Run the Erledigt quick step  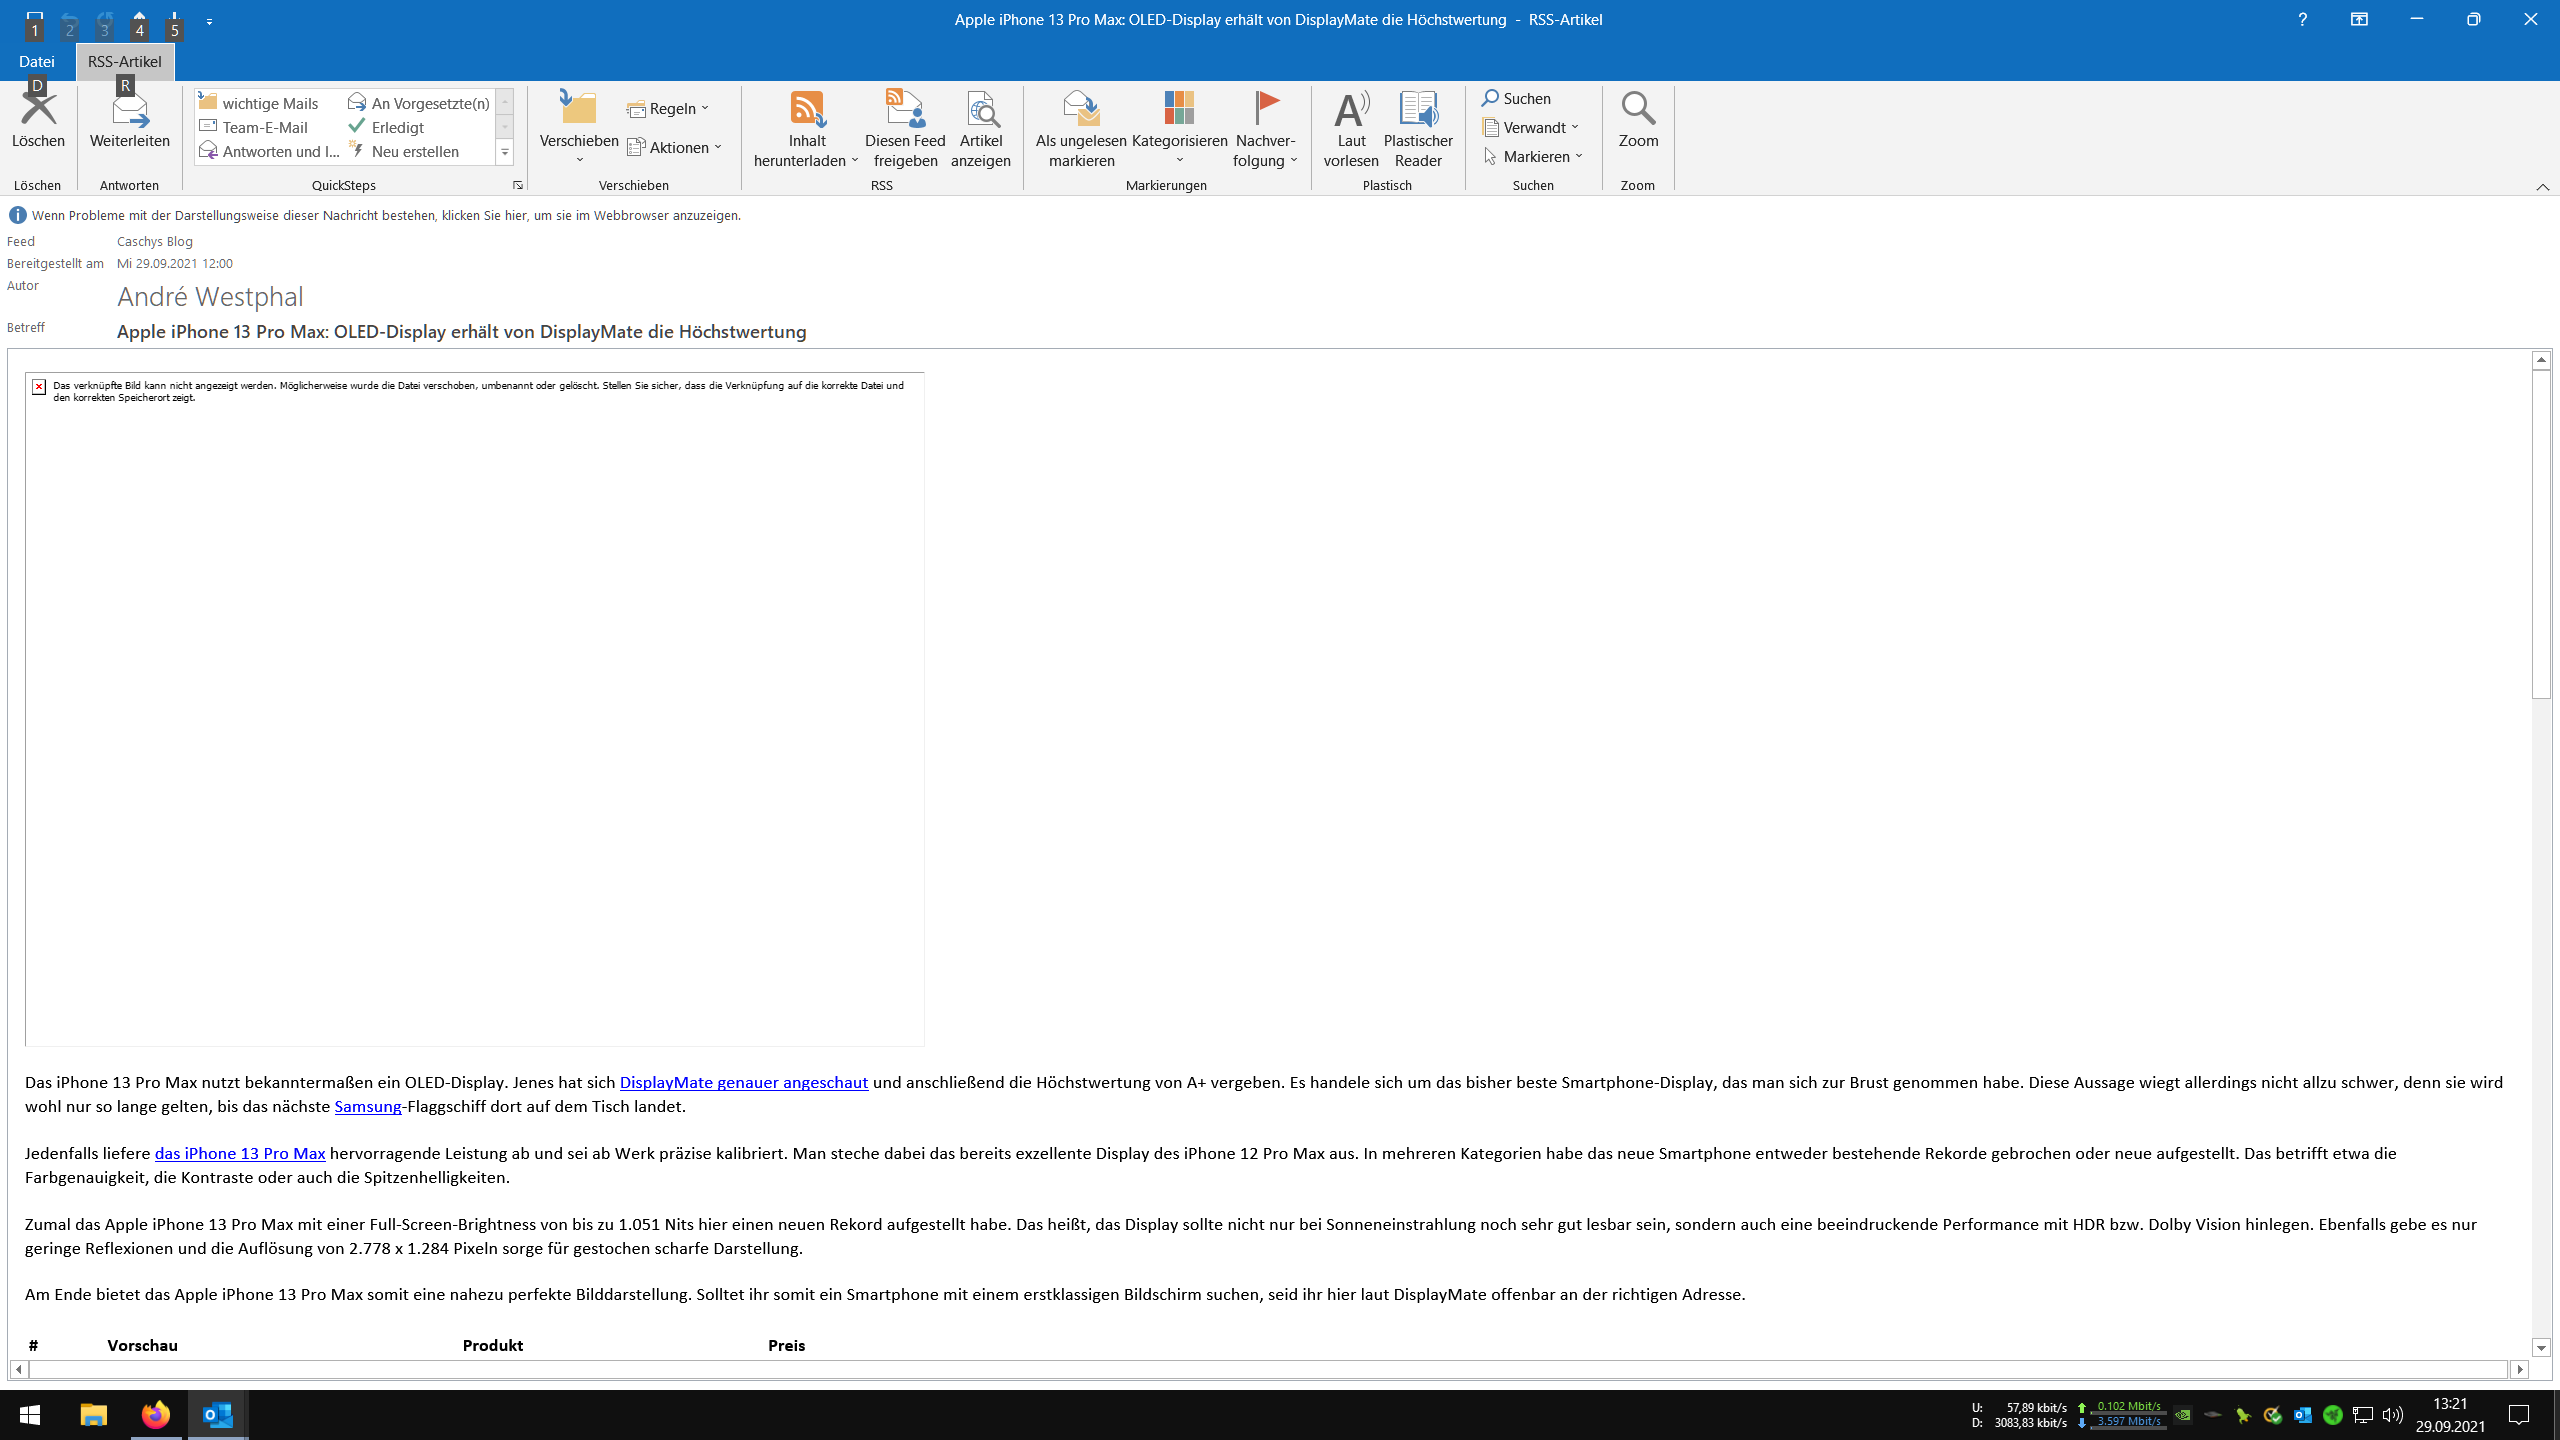point(386,127)
